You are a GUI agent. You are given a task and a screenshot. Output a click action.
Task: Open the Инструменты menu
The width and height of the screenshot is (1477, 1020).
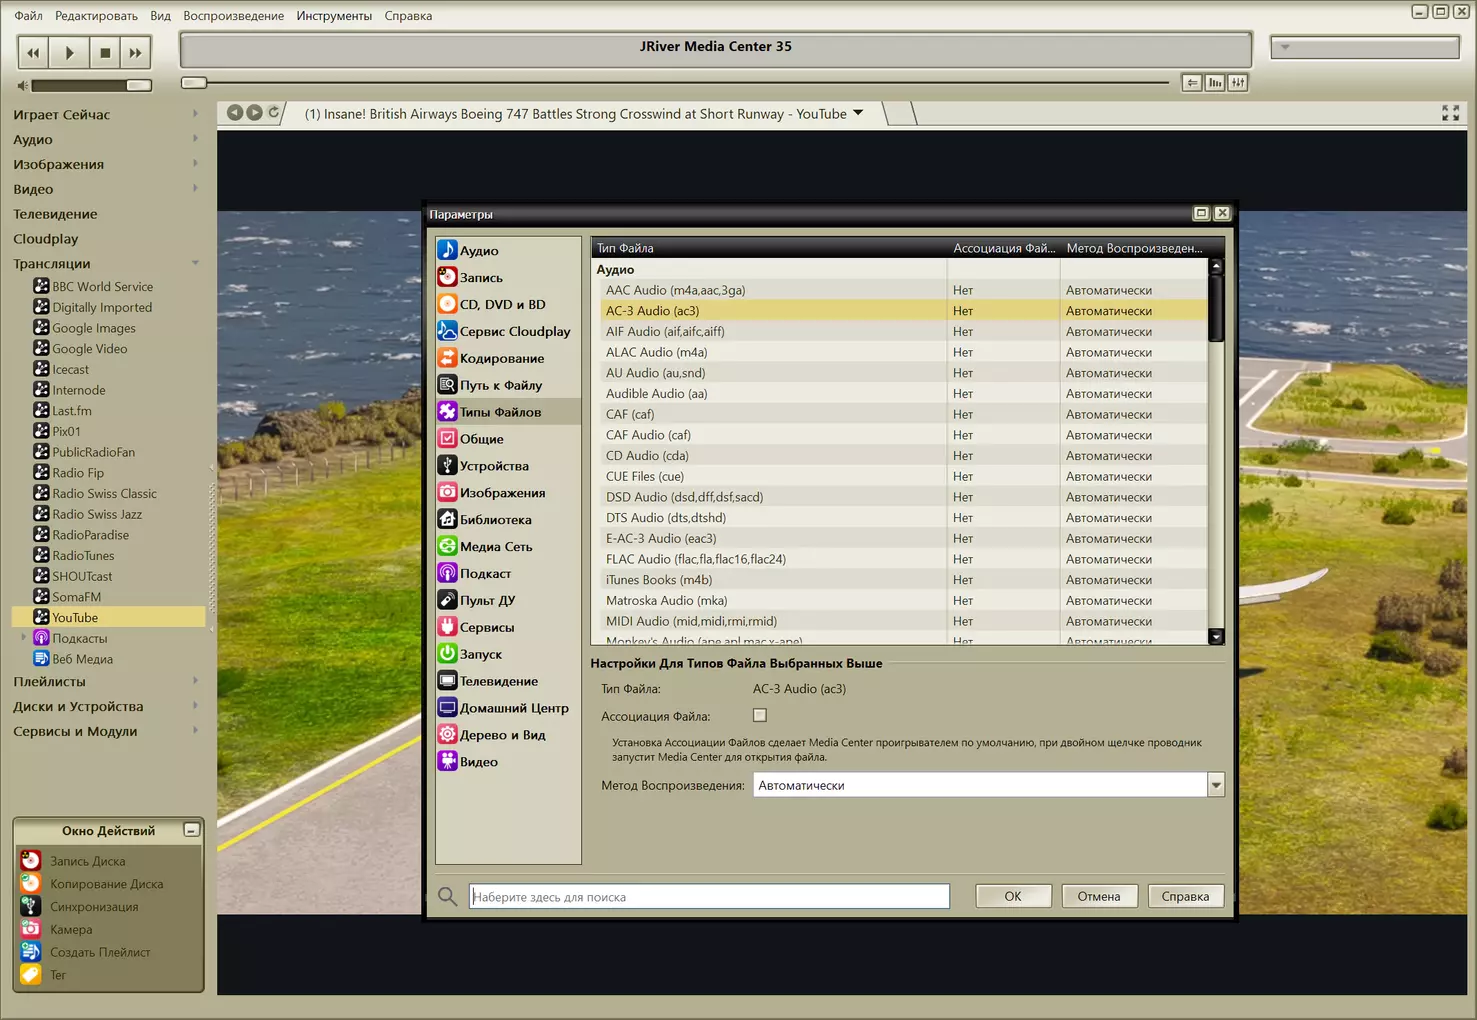click(x=334, y=16)
